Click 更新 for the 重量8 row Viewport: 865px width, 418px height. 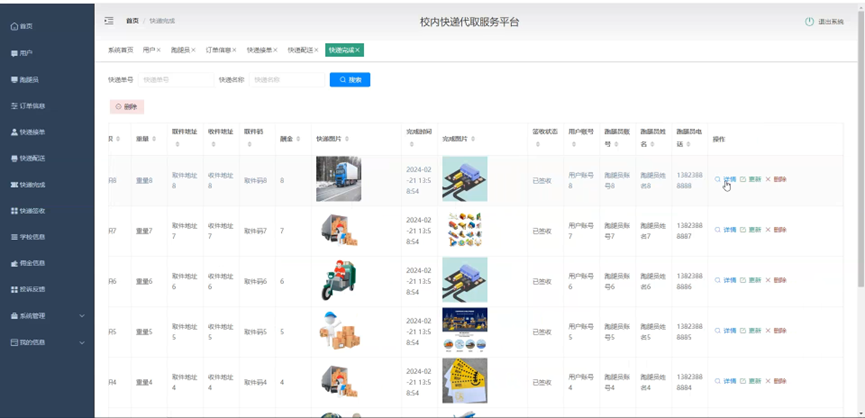751,179
